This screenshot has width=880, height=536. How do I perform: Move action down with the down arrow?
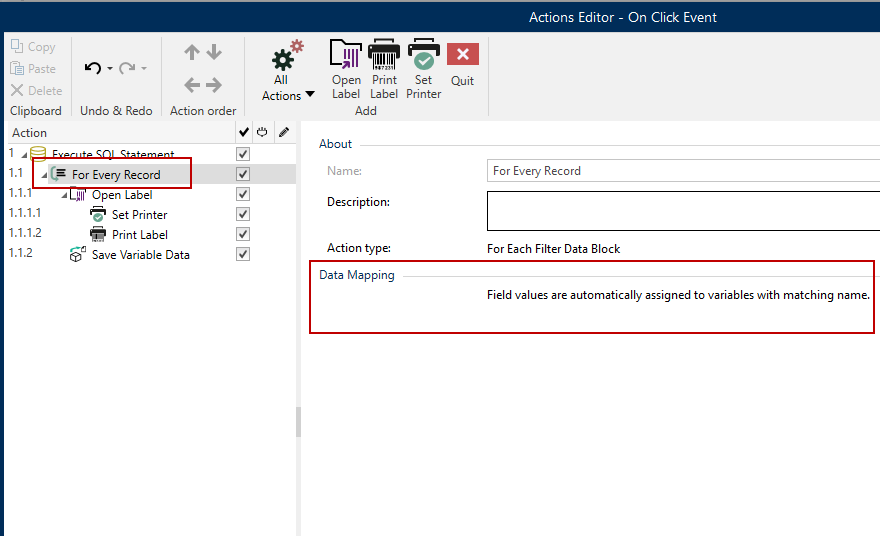pos(214,53)
